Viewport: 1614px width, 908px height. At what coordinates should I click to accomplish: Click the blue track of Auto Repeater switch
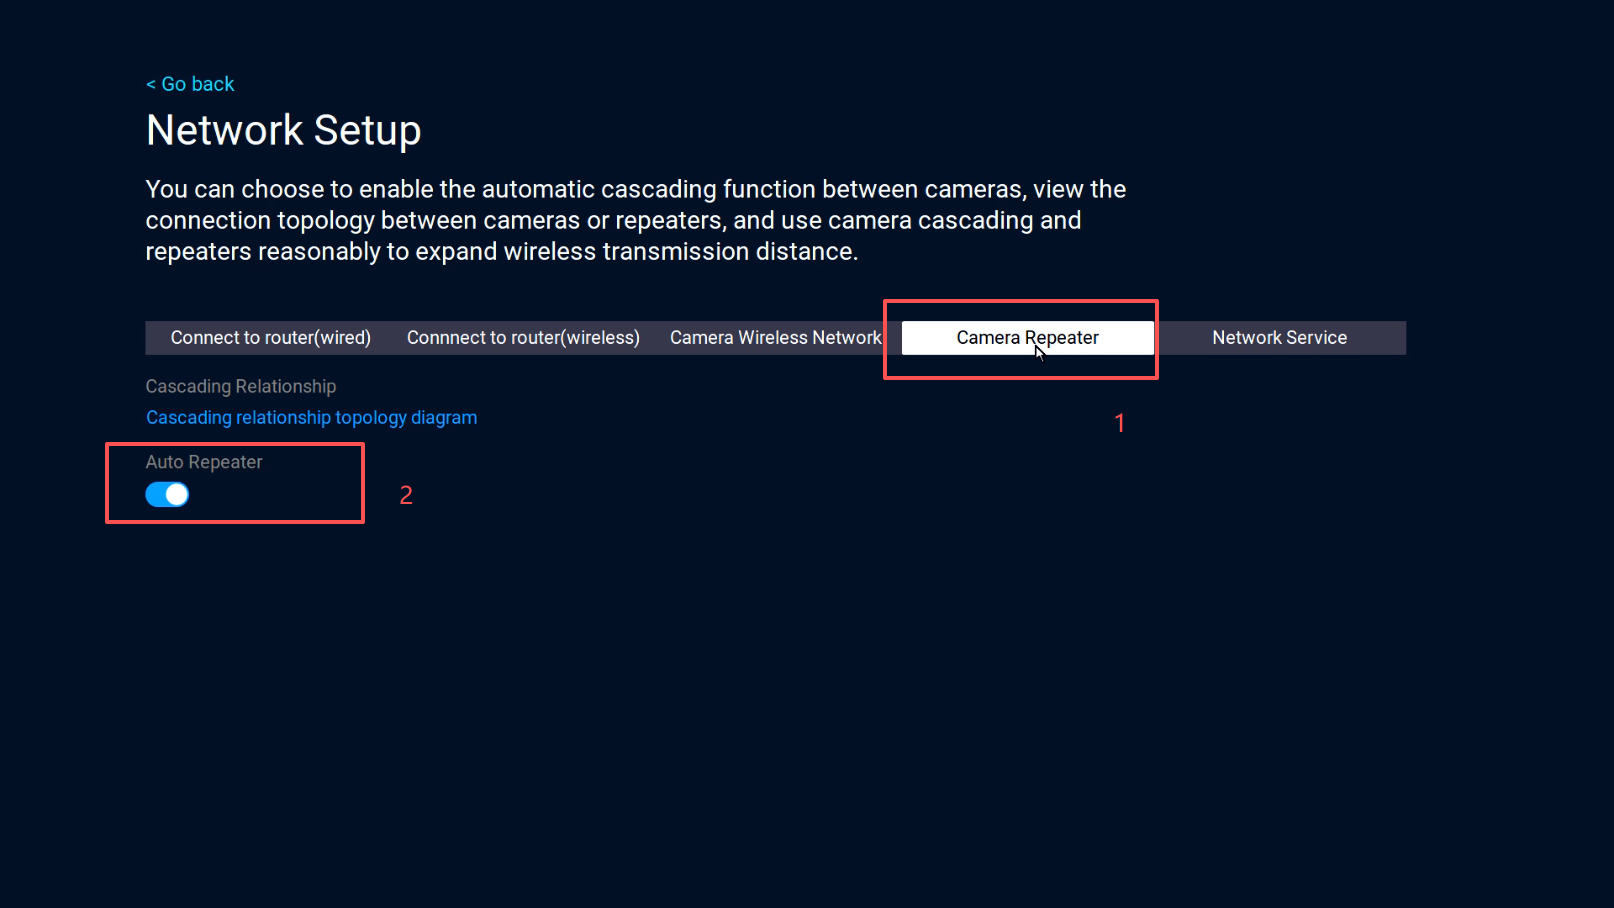click(x=156, y=495)
